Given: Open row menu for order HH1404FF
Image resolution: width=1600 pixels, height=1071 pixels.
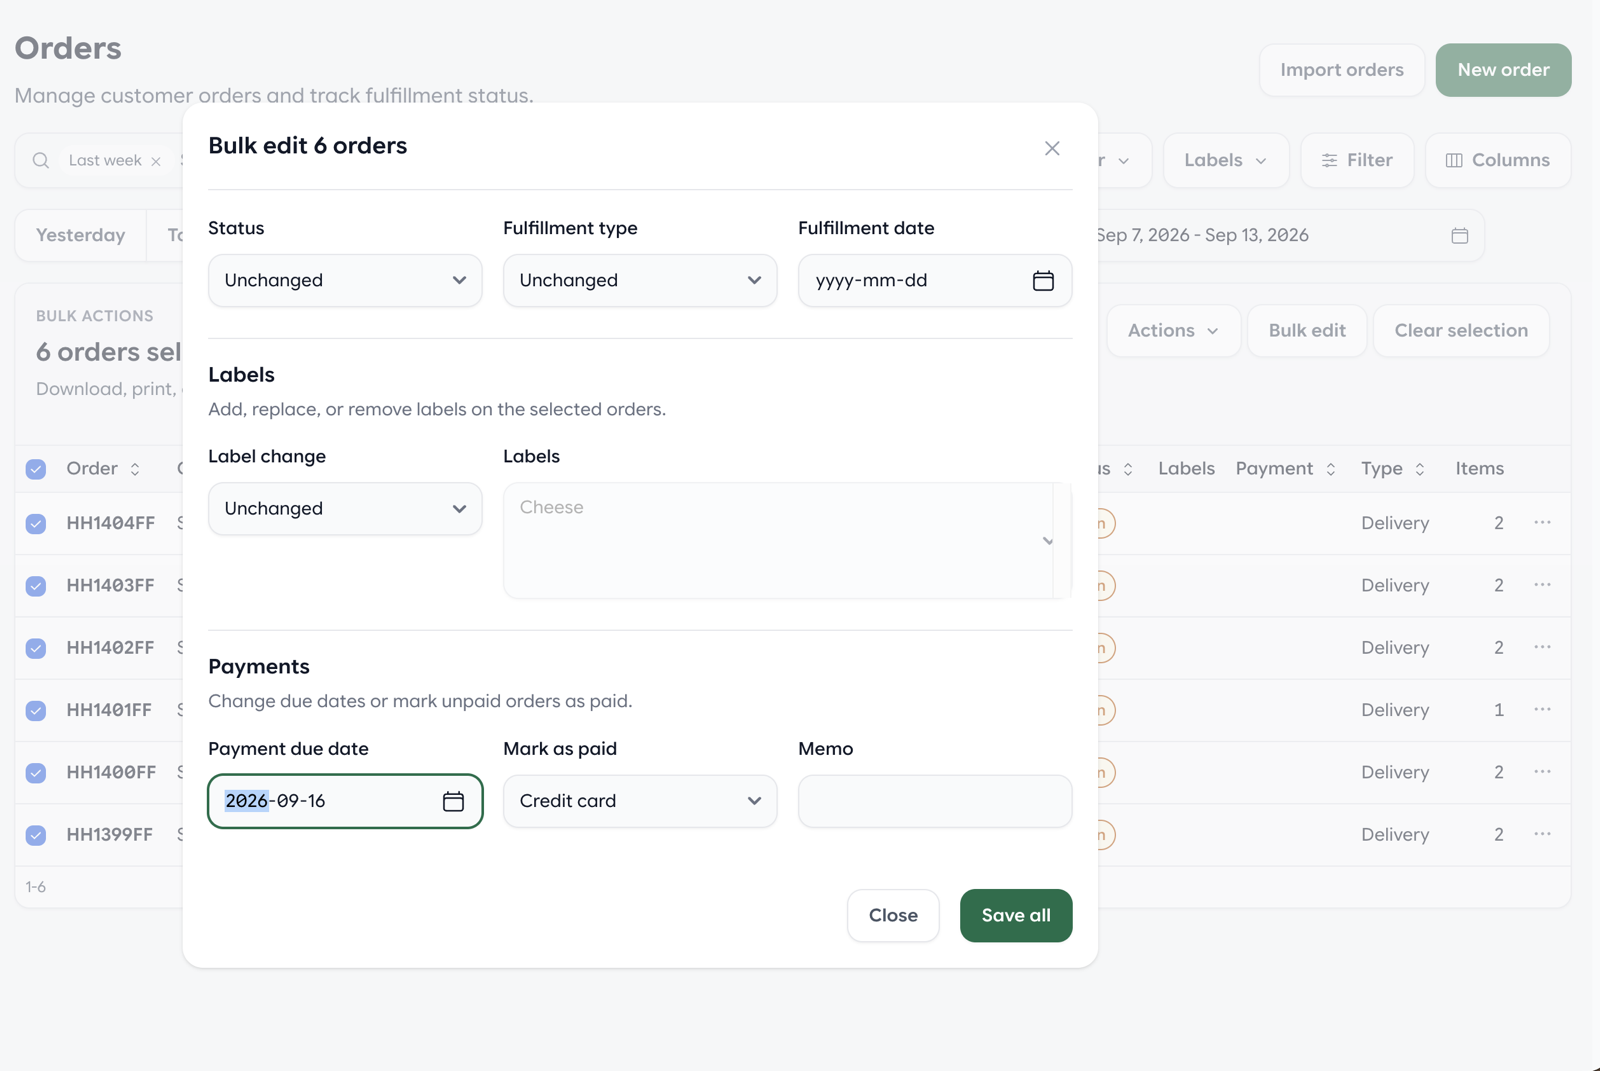Looking at the screenshot, I should [x=1543, y=523].
